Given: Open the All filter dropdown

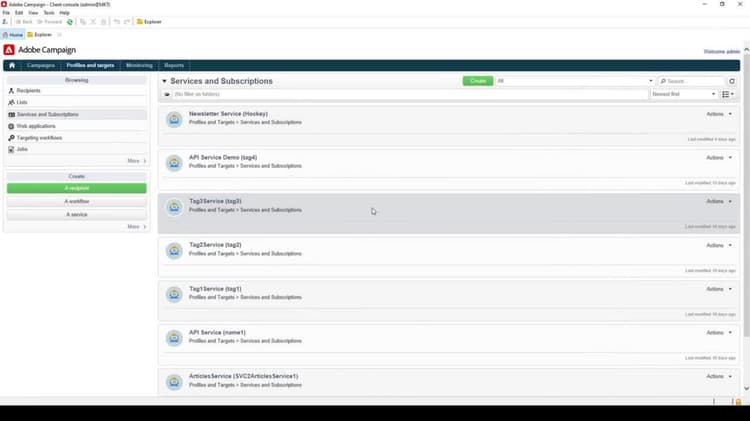Looking at the screenshot, I should coord(574,81).
